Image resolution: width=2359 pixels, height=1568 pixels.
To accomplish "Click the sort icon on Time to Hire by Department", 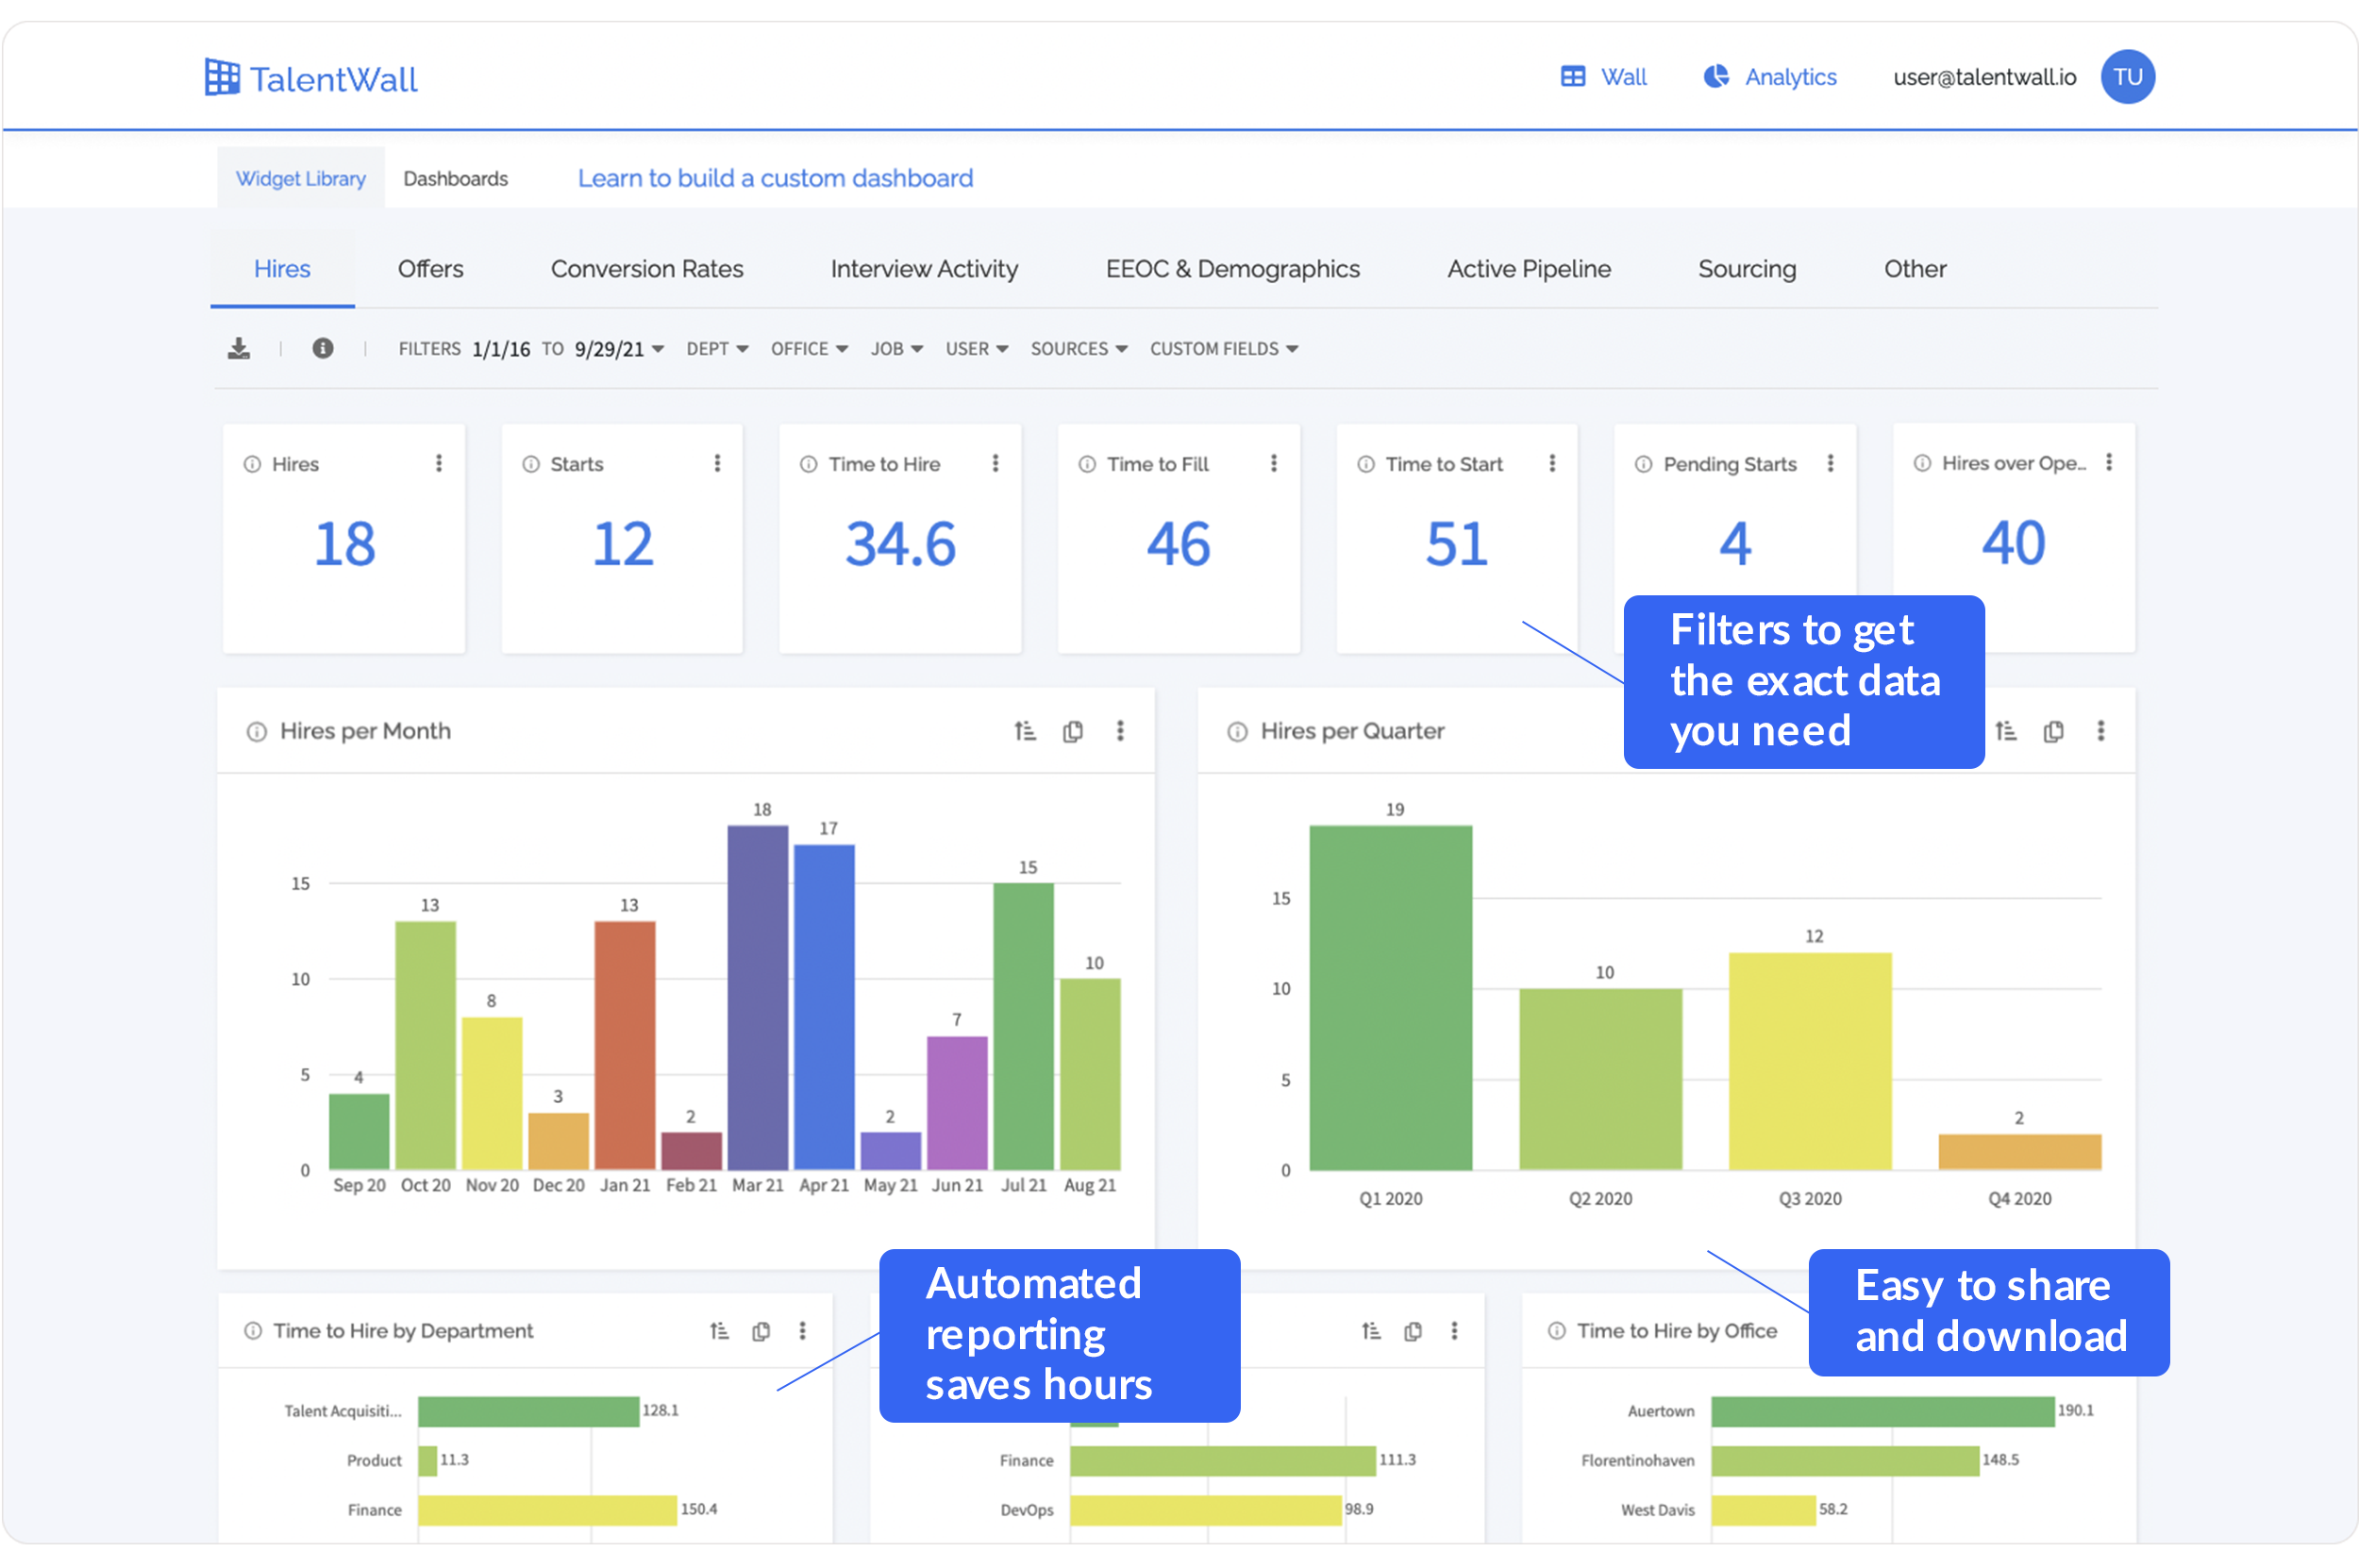I will click(x=719, y=1331).
